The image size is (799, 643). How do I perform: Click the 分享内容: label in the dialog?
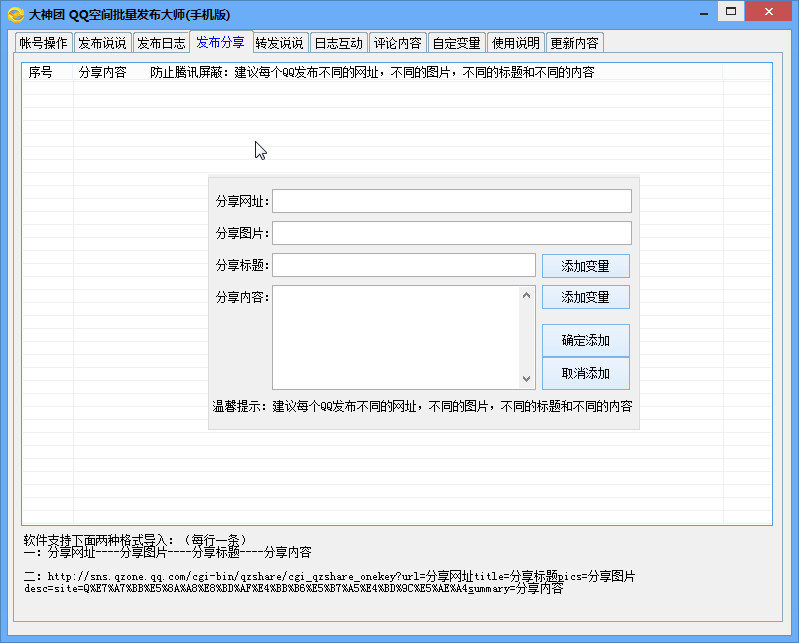242,297
